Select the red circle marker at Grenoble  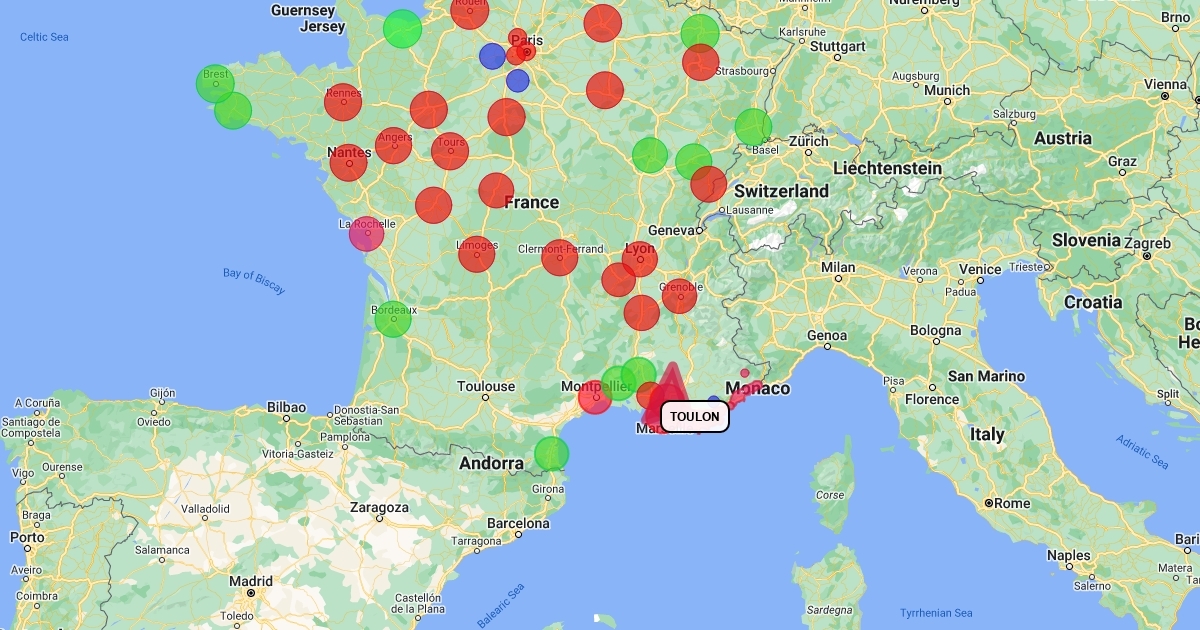[679, 297]
